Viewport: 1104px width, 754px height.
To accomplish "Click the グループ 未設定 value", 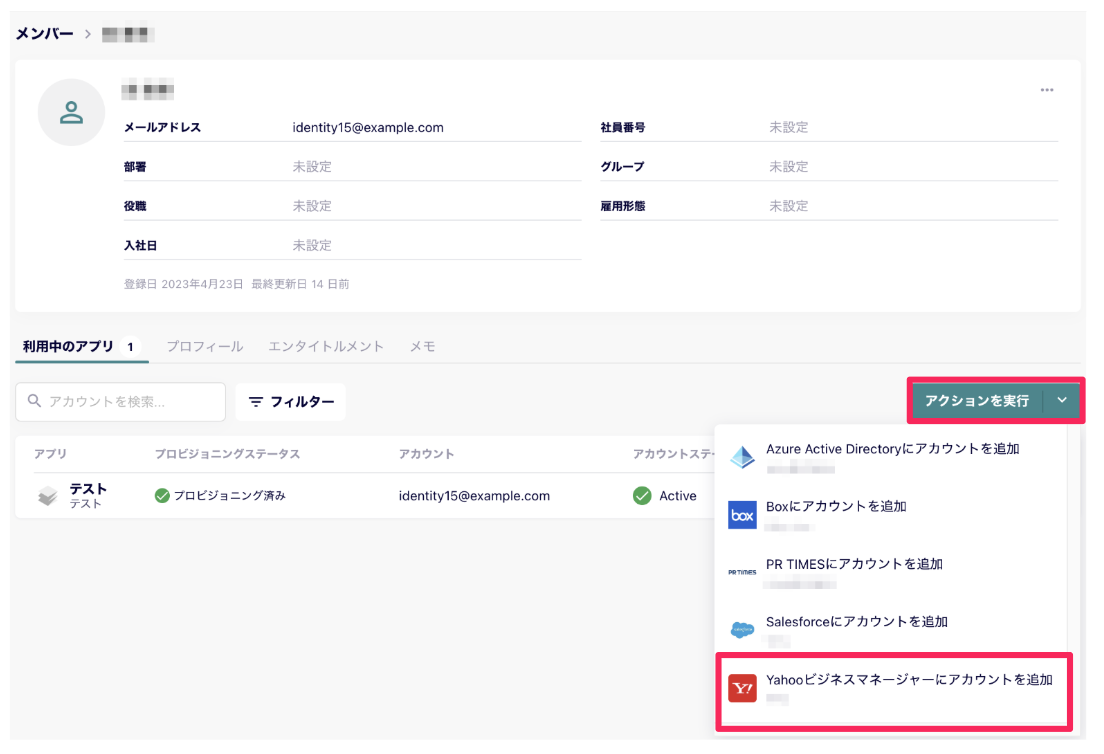I will click(x=789, y=167).
